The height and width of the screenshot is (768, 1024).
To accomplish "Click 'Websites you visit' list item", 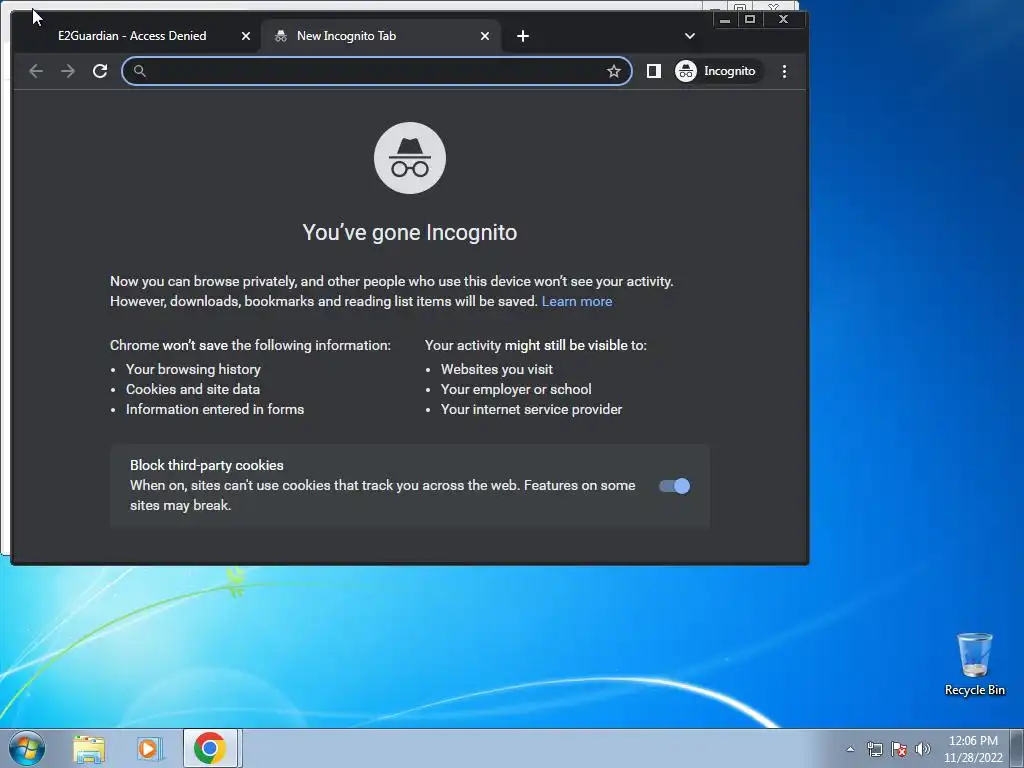I will [x=496, y=369].
